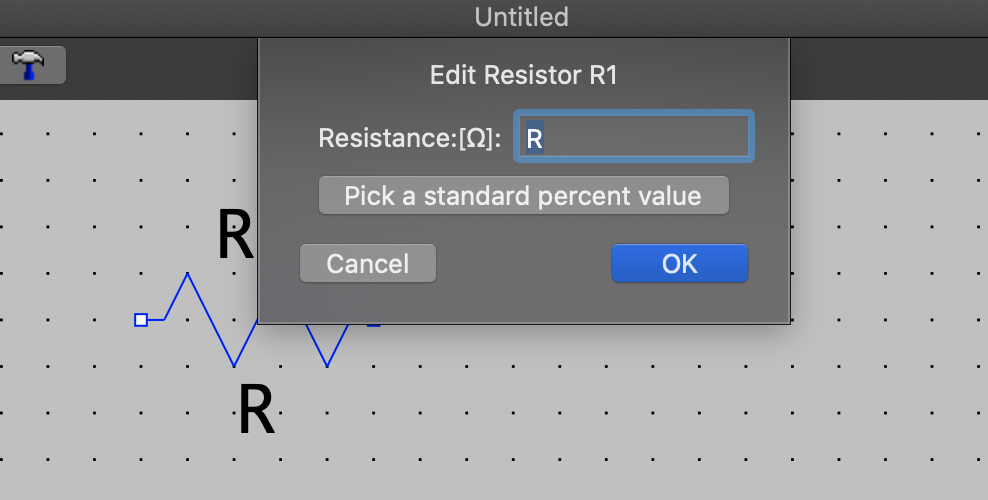This screenshot has height=500, width=988.
Task: Click the resistor's second downward zigzag vertex
Action: [x=327, y=365]
